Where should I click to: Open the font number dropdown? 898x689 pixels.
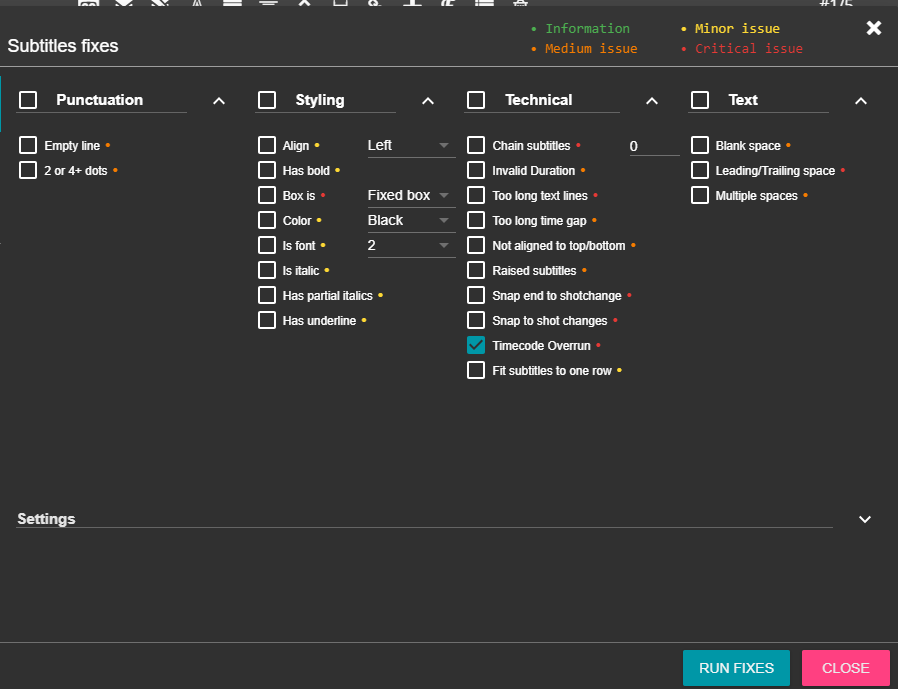click(x=411, y=246)
